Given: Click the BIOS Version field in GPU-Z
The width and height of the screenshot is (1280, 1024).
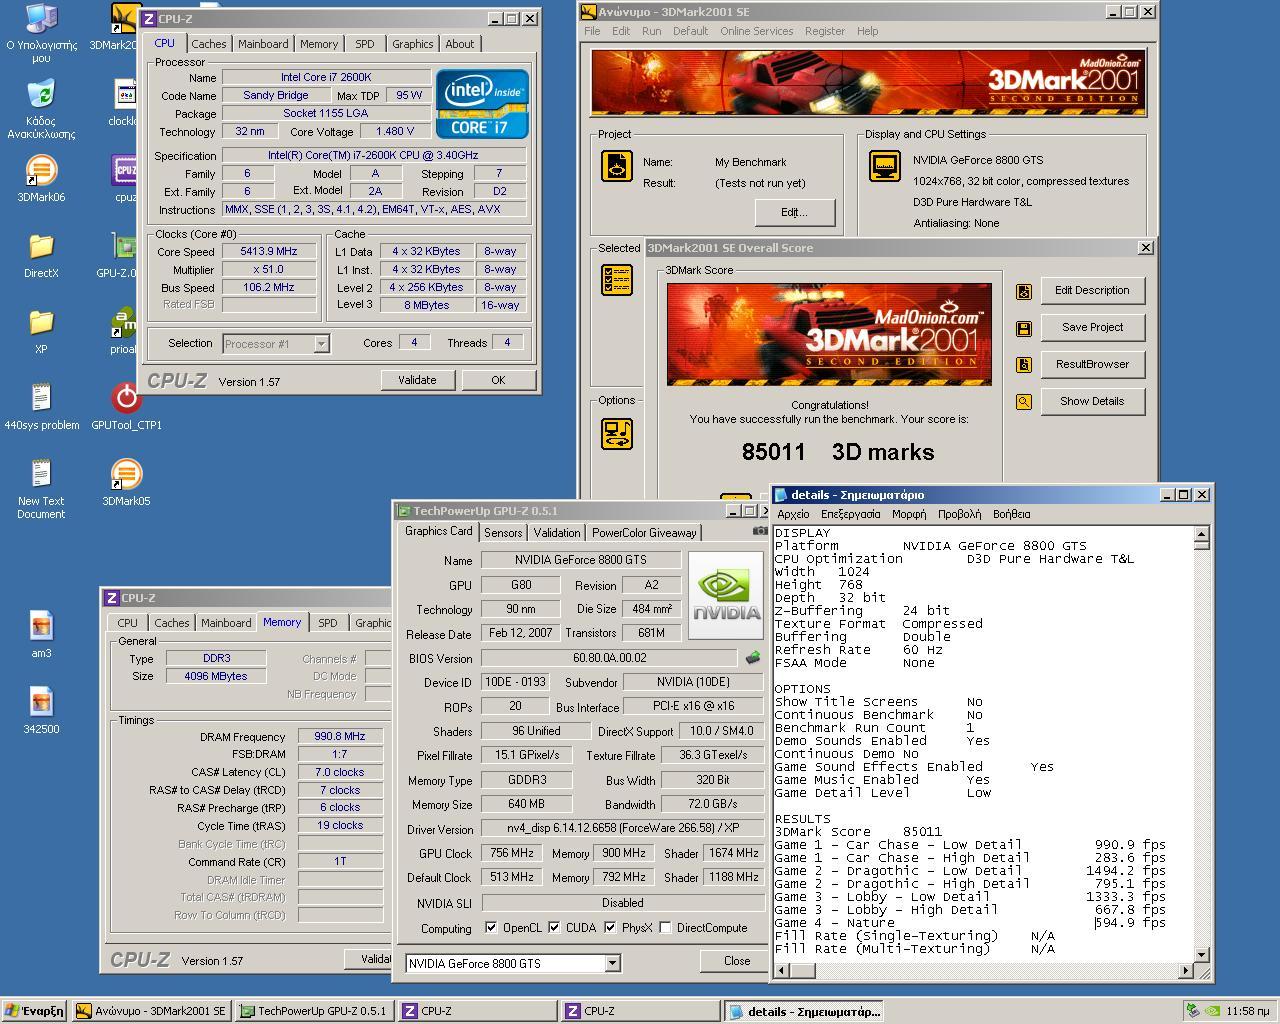Looking at the screenshot, I should (609, 658).
